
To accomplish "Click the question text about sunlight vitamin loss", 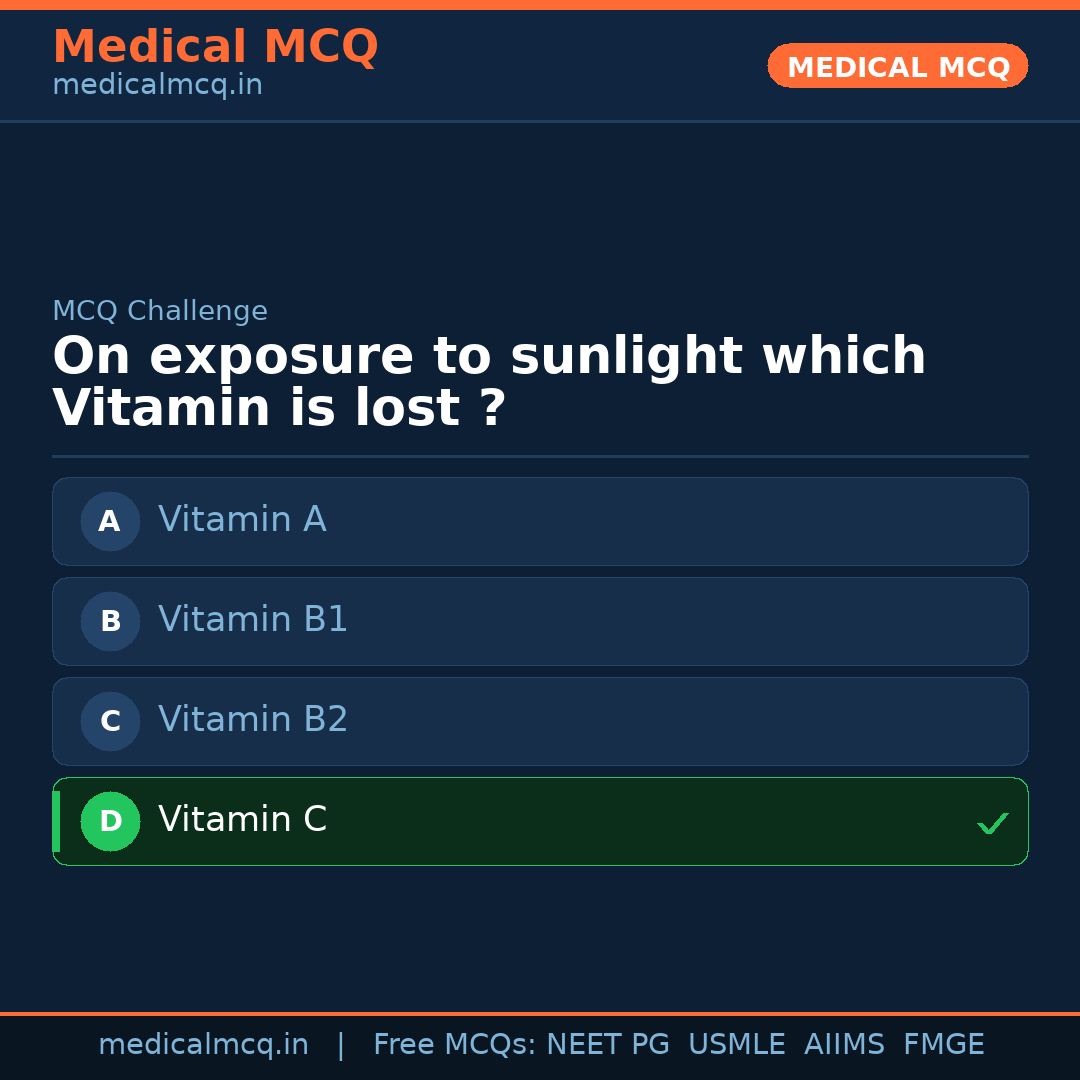I will (489, 381).
